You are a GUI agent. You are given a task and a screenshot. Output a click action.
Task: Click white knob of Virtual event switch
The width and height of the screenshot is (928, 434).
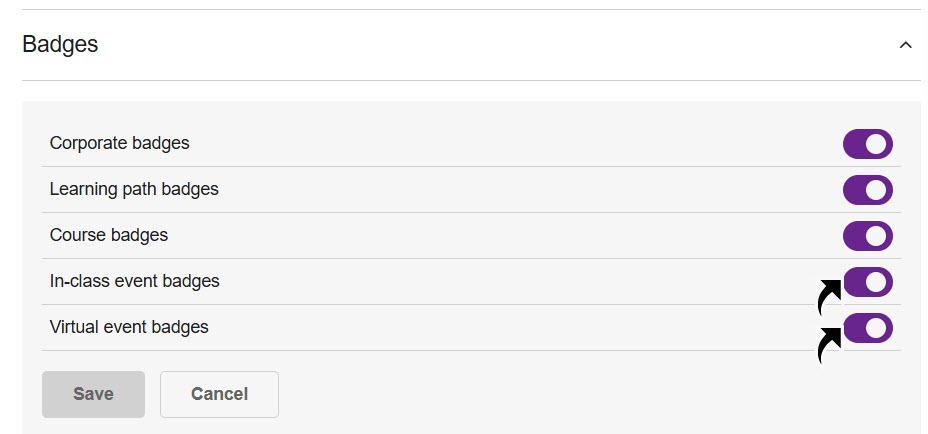pos(877,328)
